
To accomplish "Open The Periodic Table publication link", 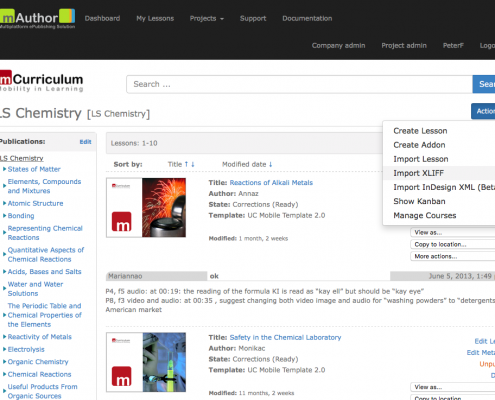I will tap(44, 315).
